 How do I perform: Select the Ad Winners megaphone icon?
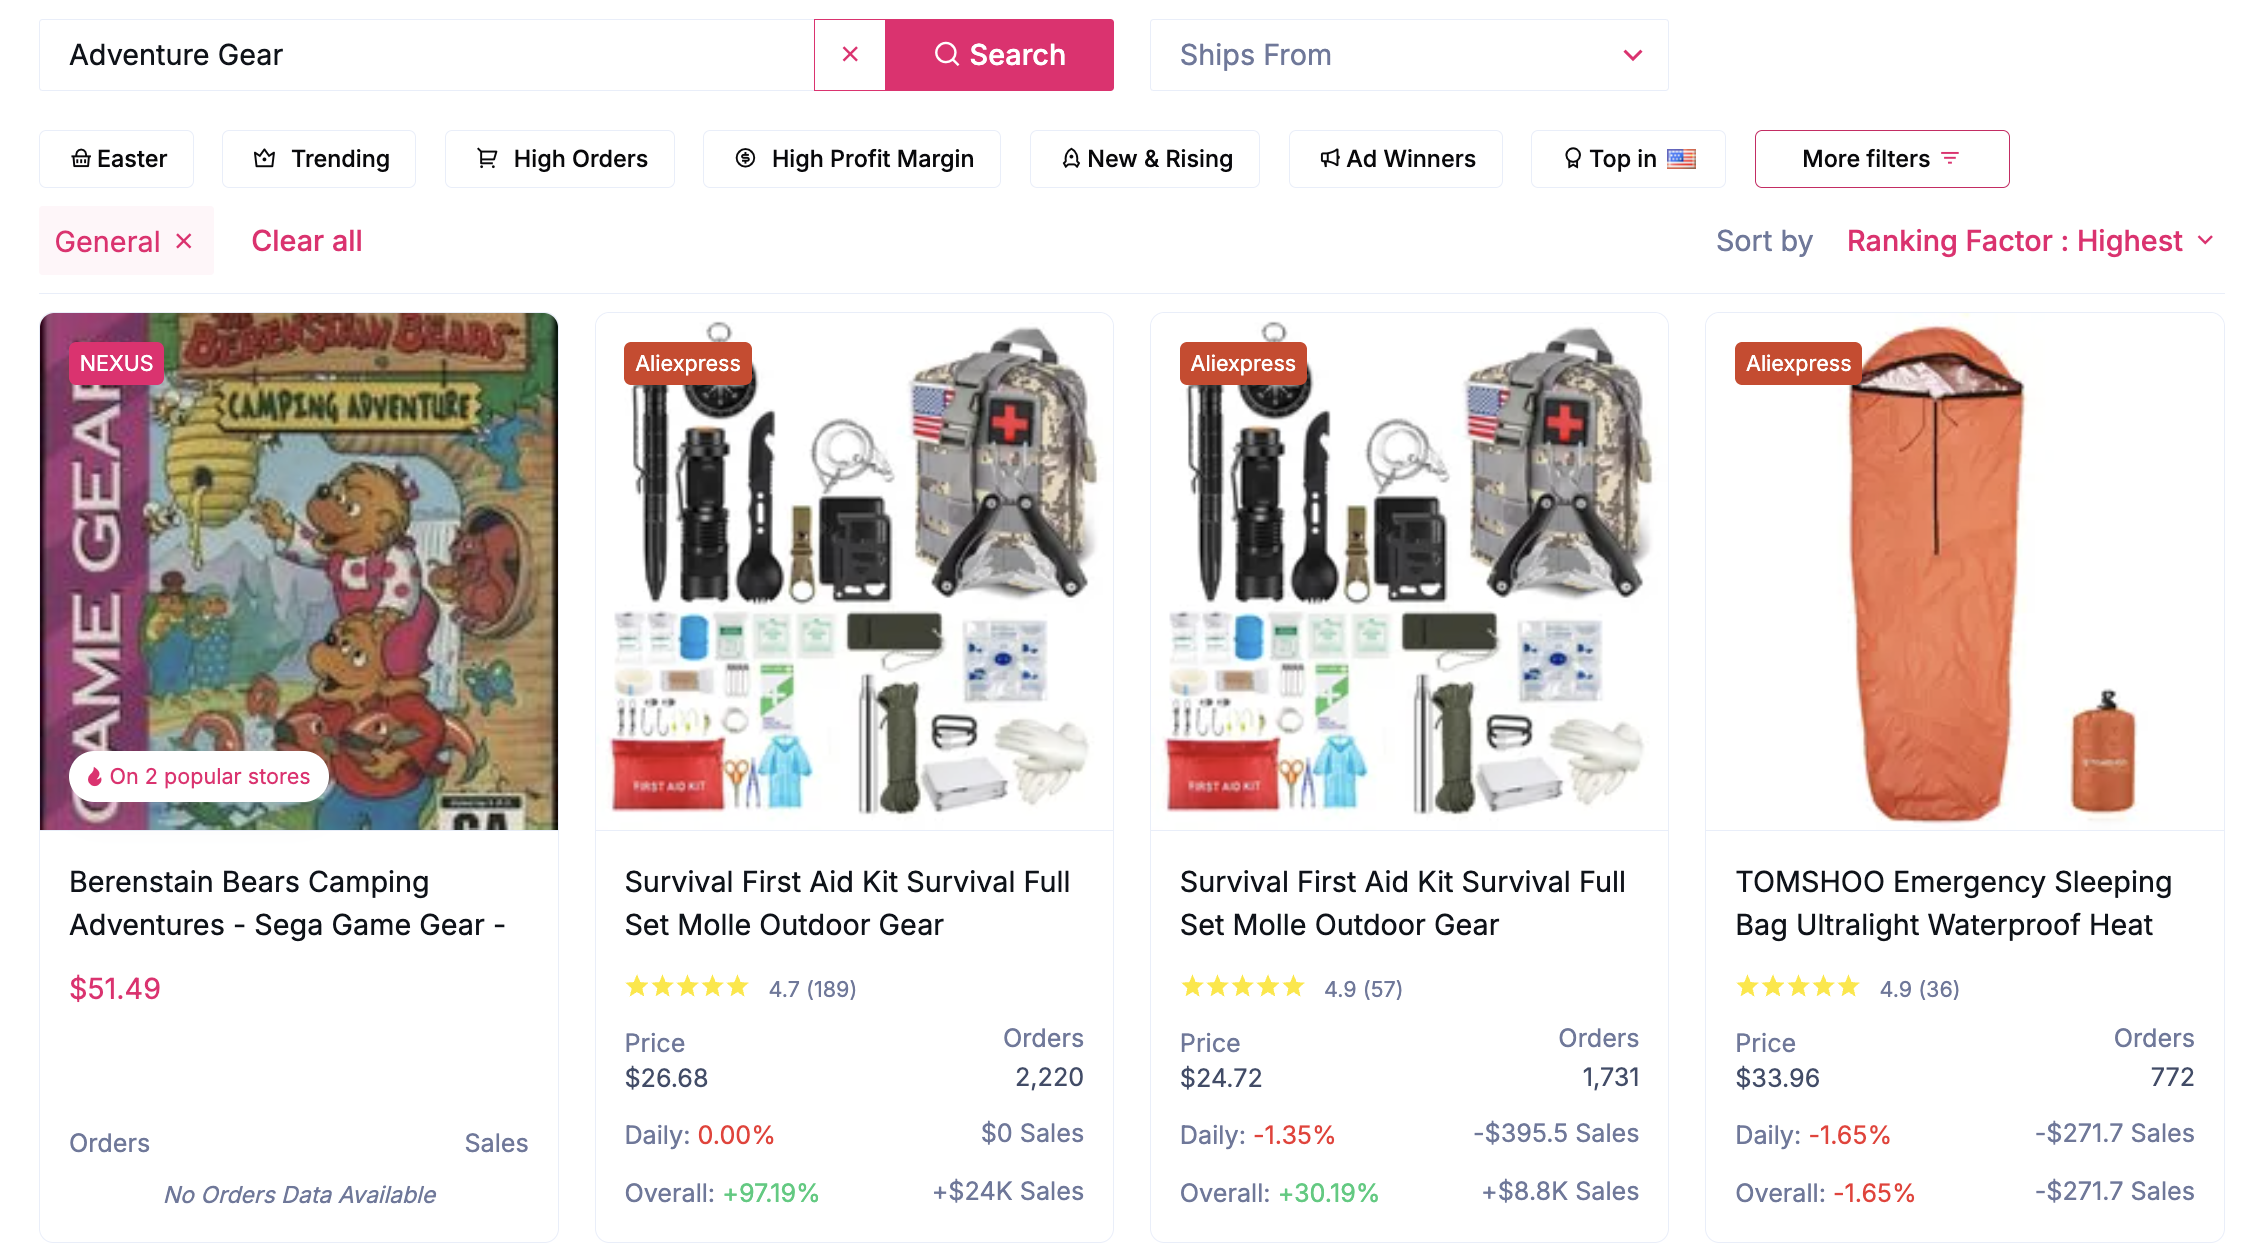1330,158
